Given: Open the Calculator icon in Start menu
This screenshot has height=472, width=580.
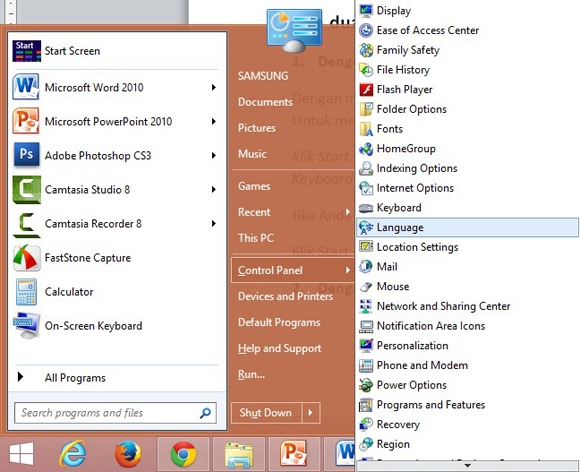Looking at the screenshot, I should (26, 292).
